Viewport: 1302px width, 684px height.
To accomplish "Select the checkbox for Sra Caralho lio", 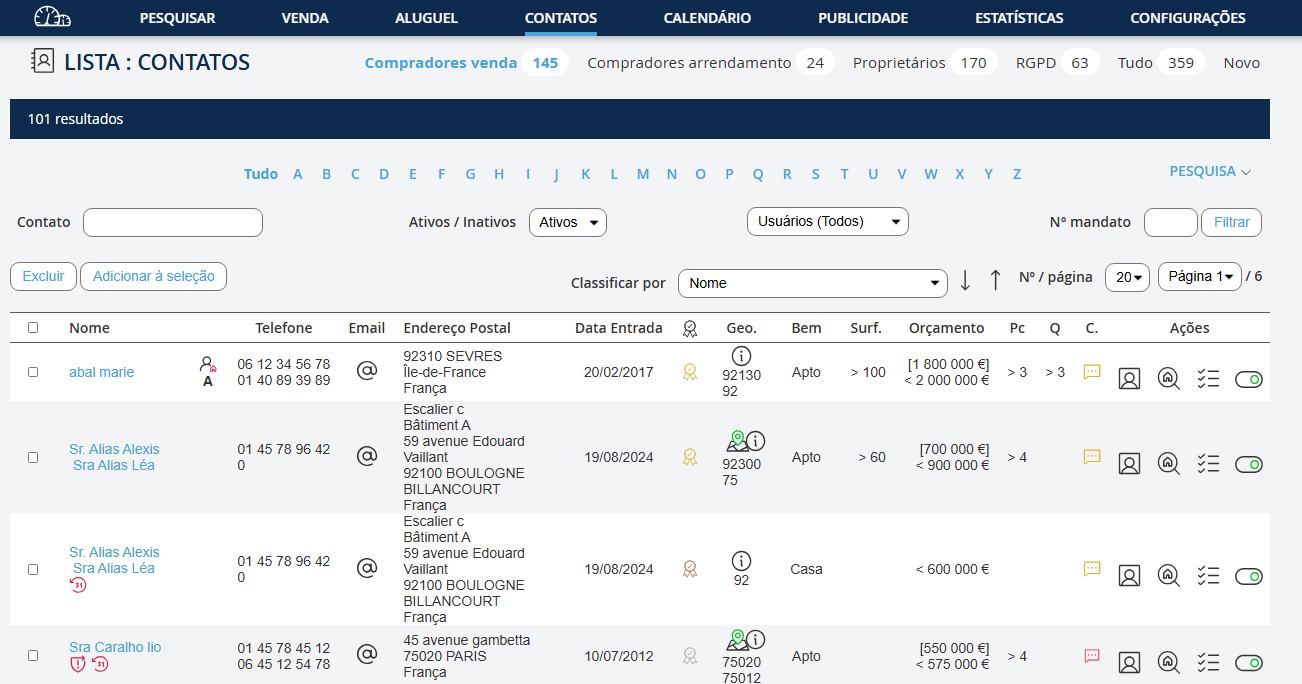I will coord(33,656).
